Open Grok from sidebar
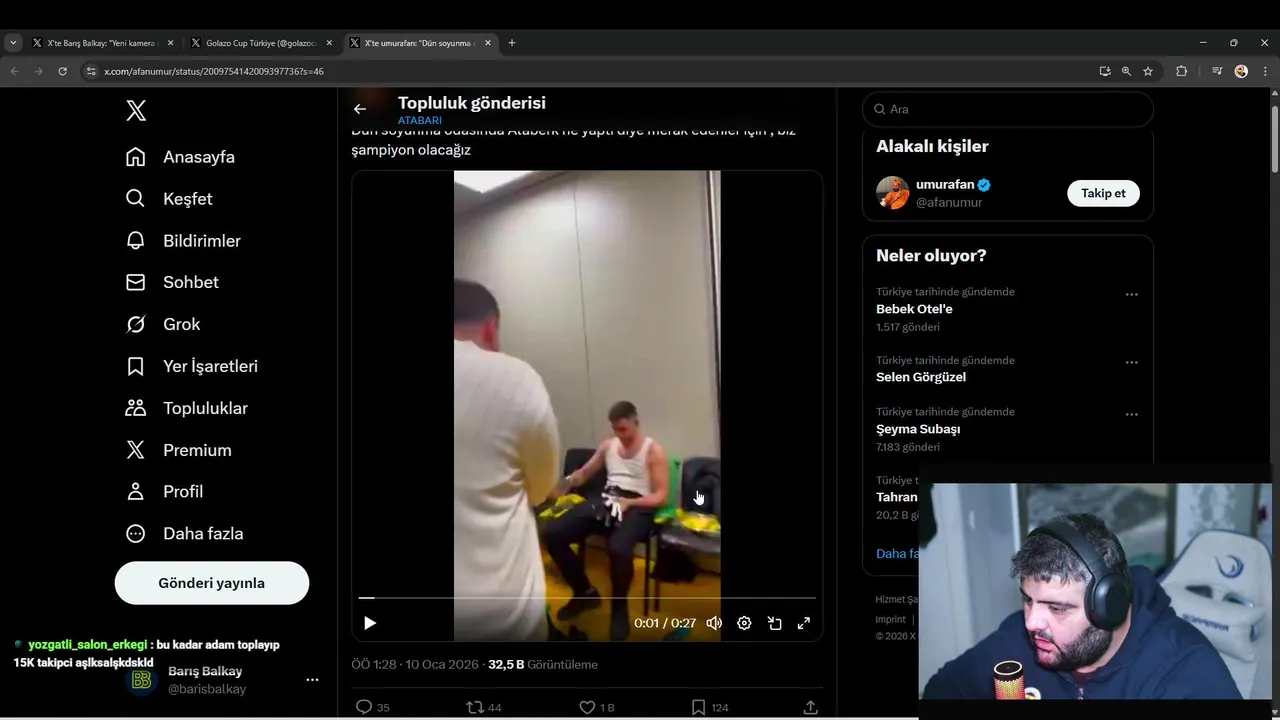The width and height of the screenshot is (1280, 720). pos(162,324)
